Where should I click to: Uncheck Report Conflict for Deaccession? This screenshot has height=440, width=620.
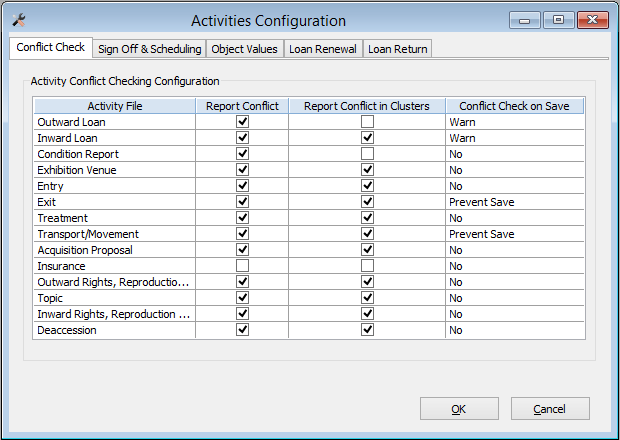point(242,330)
